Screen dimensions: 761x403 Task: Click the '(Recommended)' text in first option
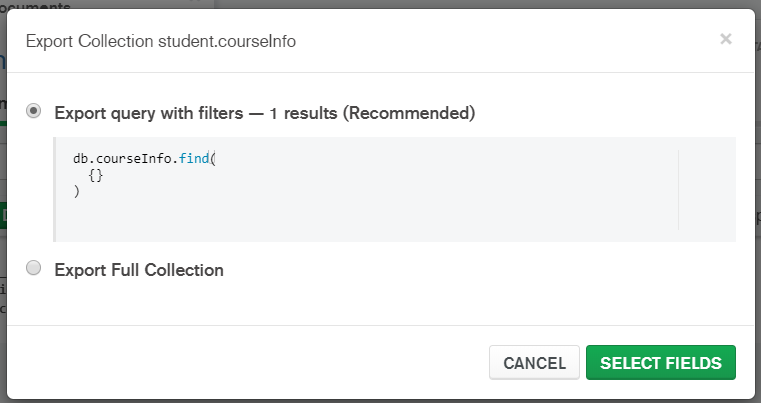point(409,113)
